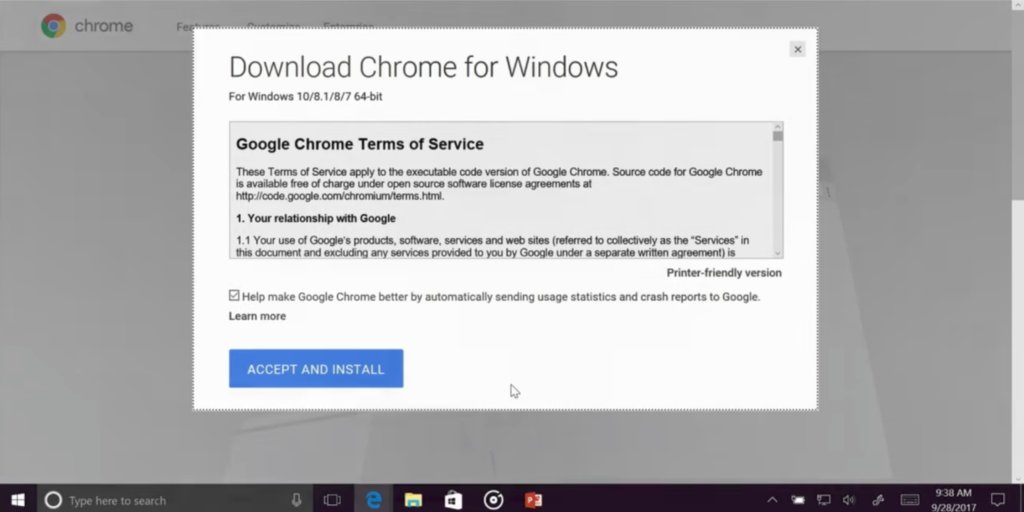Image resolution: width=1024 pixels, height=512 pixels.
Task: Focus the 'Type here to search' box
Action: pyautogui.click(x=174, y=500)
